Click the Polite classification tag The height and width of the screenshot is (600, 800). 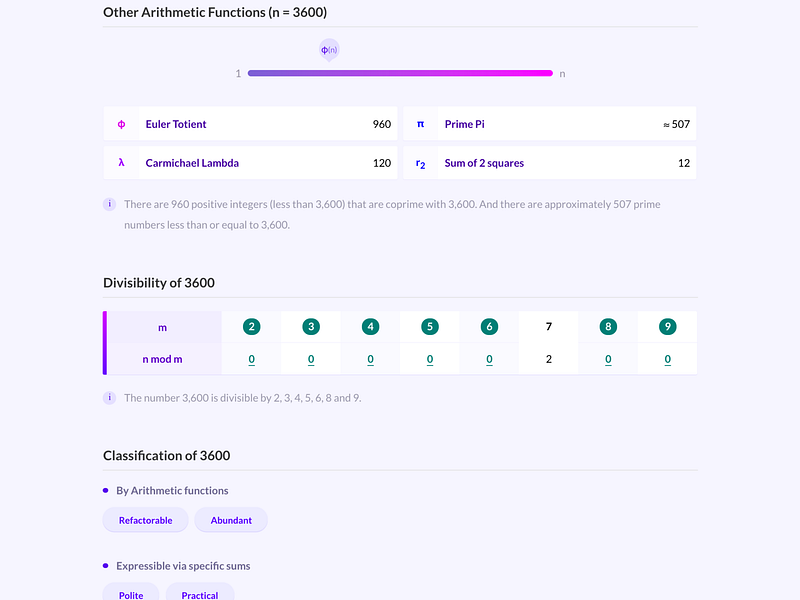[130, 594]
